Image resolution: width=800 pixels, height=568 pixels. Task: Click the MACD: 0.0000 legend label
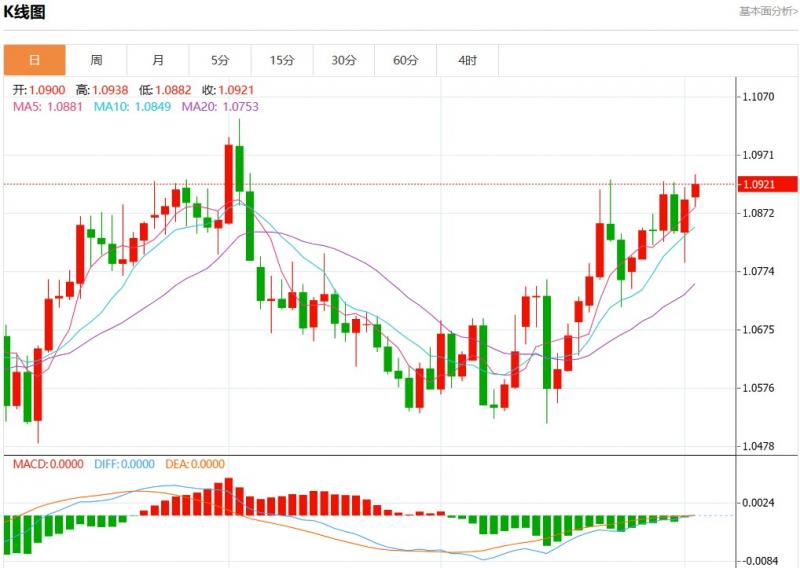point(48,464)
